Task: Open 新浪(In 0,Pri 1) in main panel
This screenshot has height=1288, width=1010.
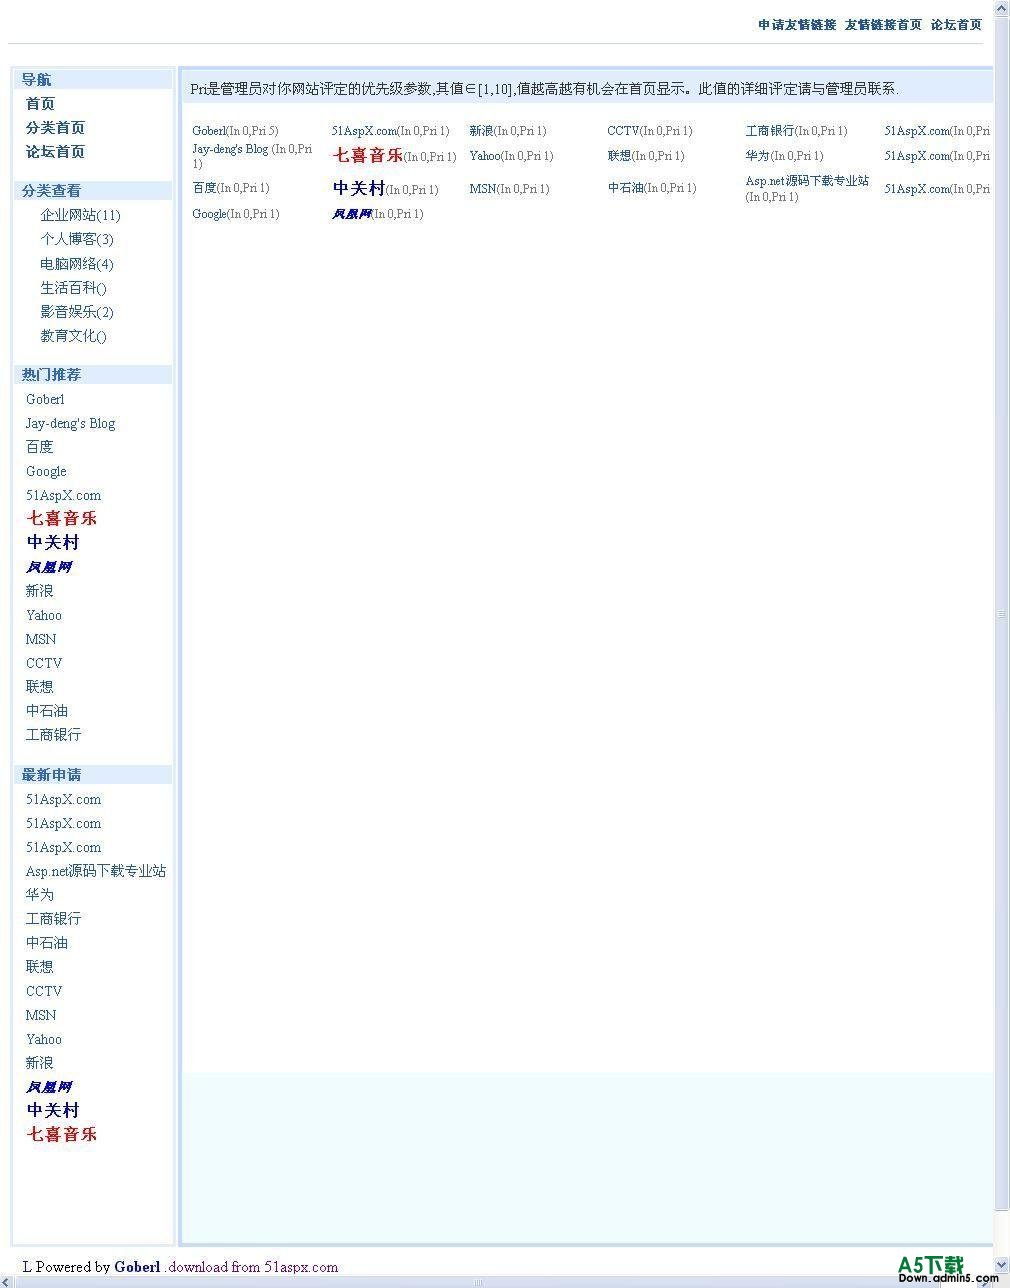Action: tap(508, 131)
